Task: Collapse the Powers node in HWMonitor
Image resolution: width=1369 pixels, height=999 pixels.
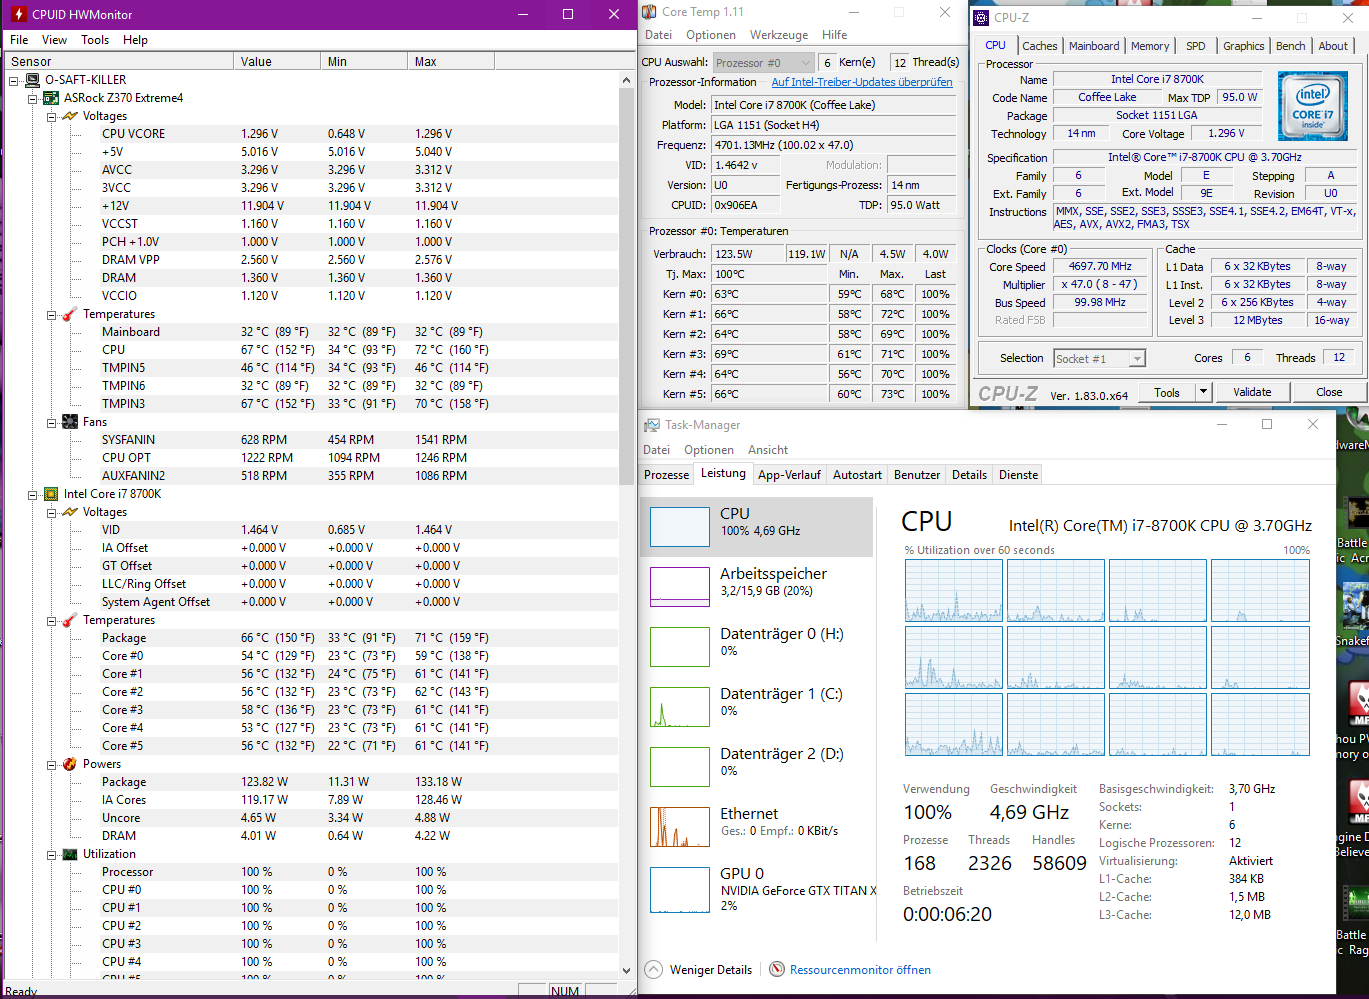Action: 51,764
